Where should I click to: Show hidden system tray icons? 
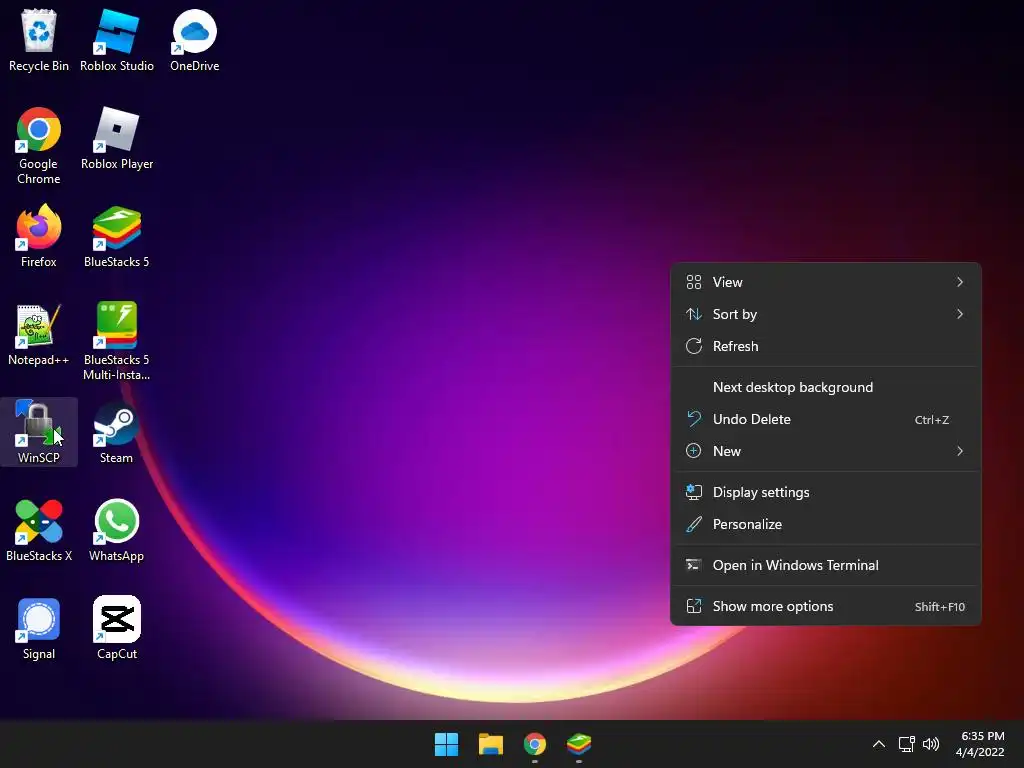coord(879,744)
